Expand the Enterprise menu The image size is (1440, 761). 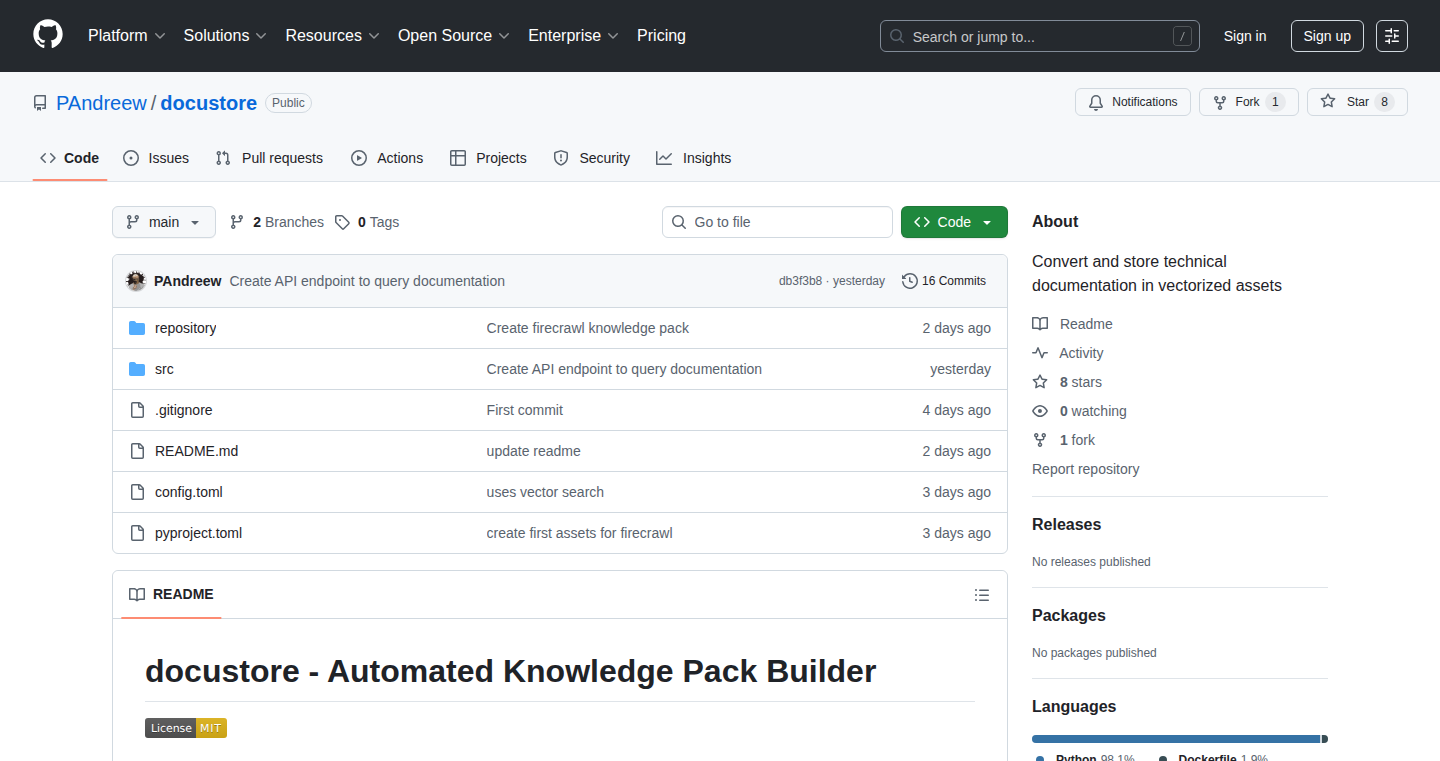coord(573,35)
